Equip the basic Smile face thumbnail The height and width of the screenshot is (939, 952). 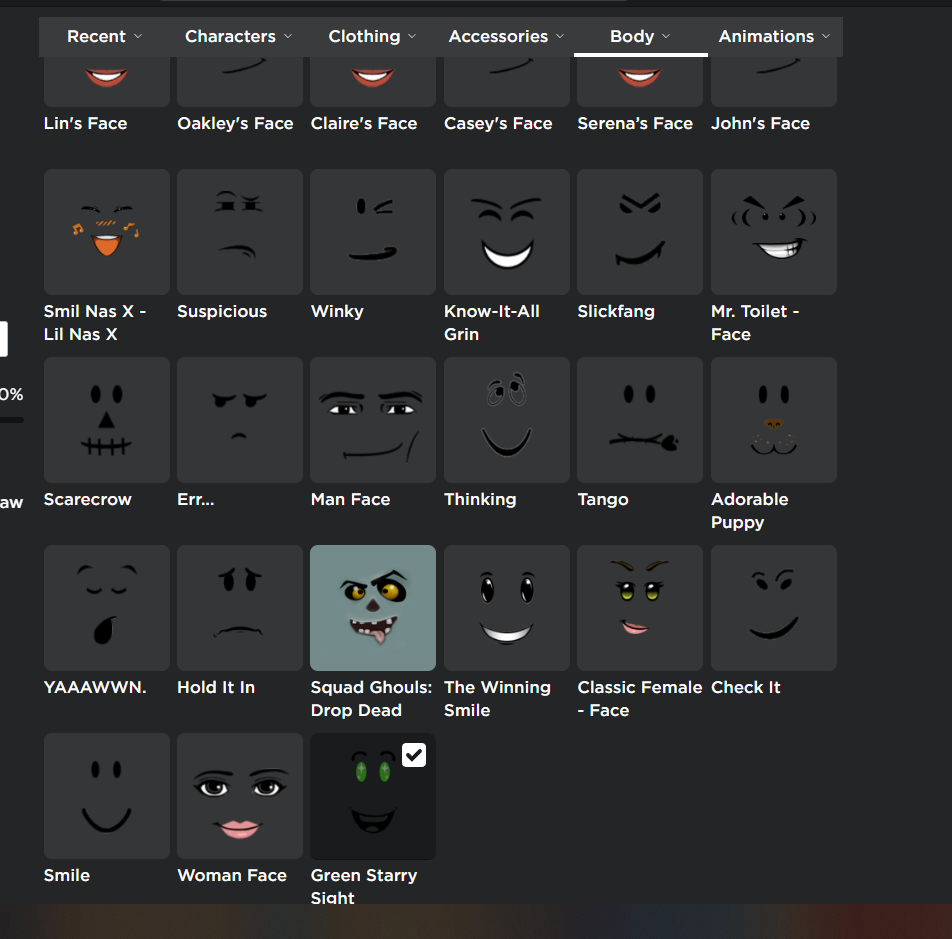(107, 796)
